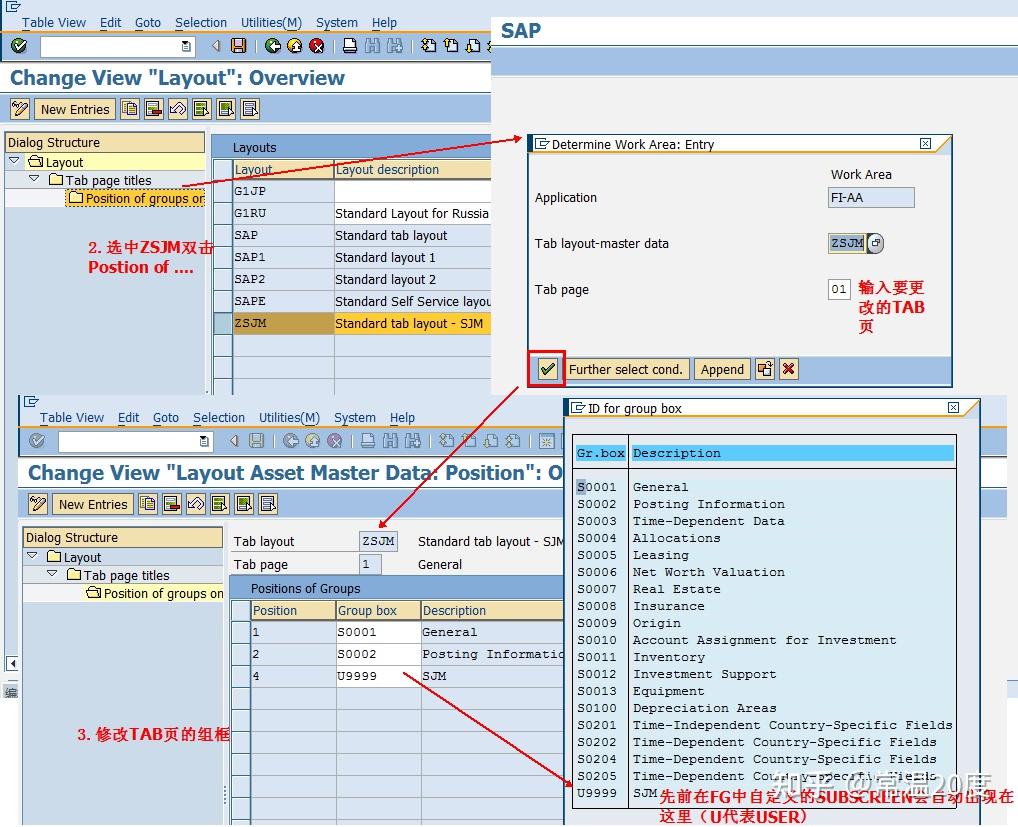Click the New Entries button
Screen dimensions: 1018x827
pos(75,108)
